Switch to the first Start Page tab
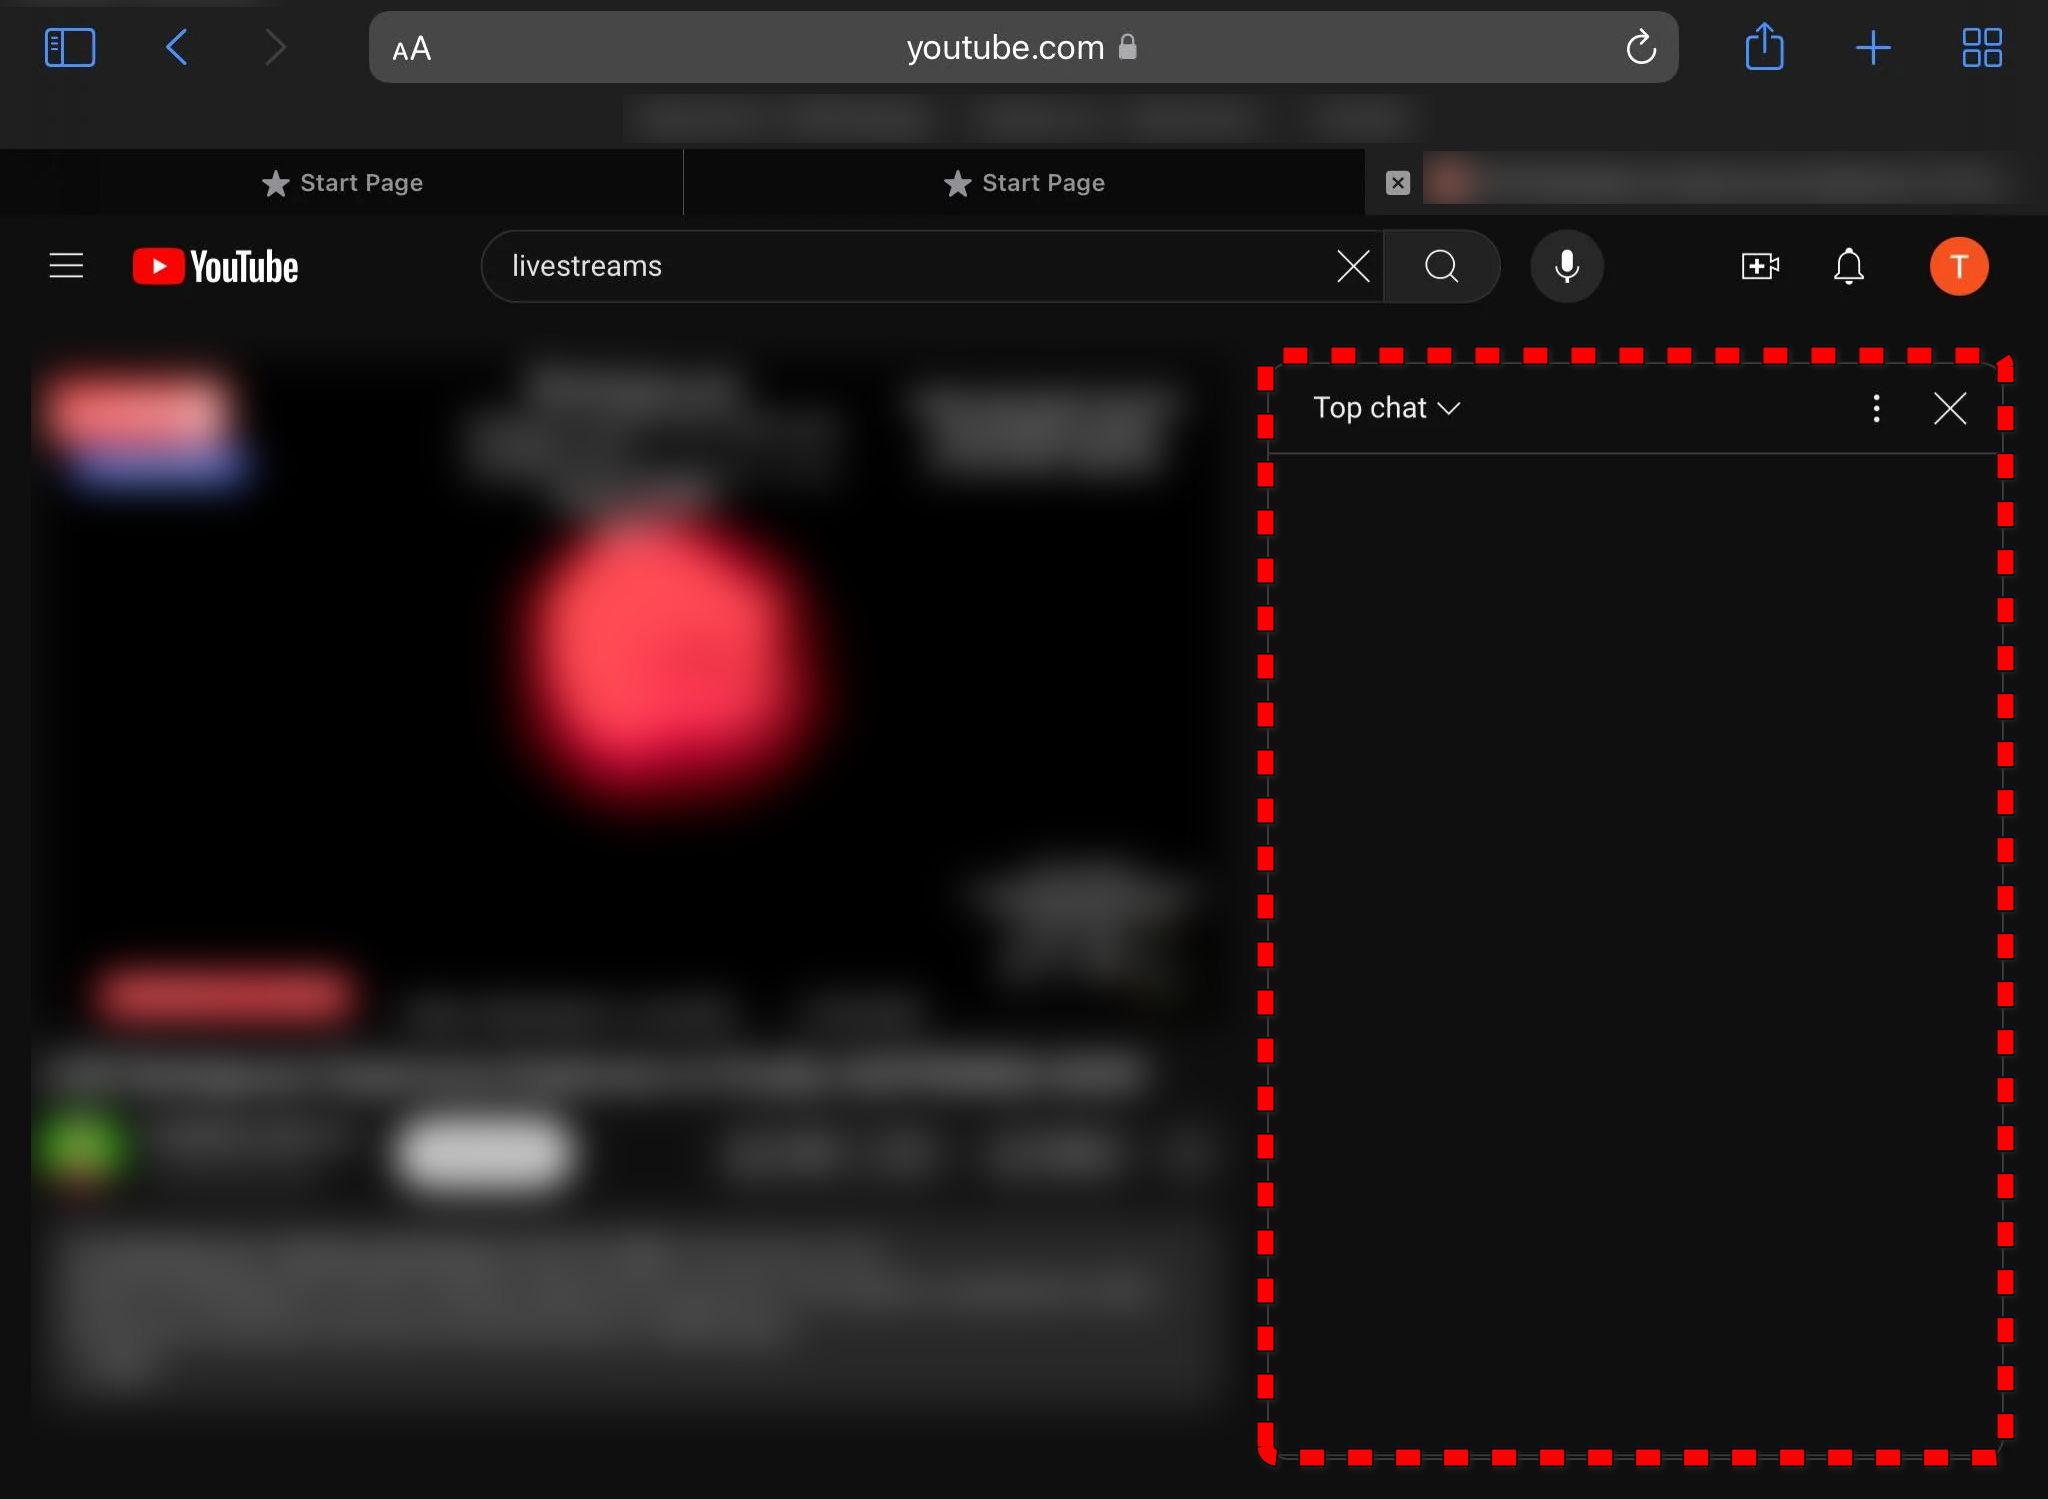 [341, 182]
